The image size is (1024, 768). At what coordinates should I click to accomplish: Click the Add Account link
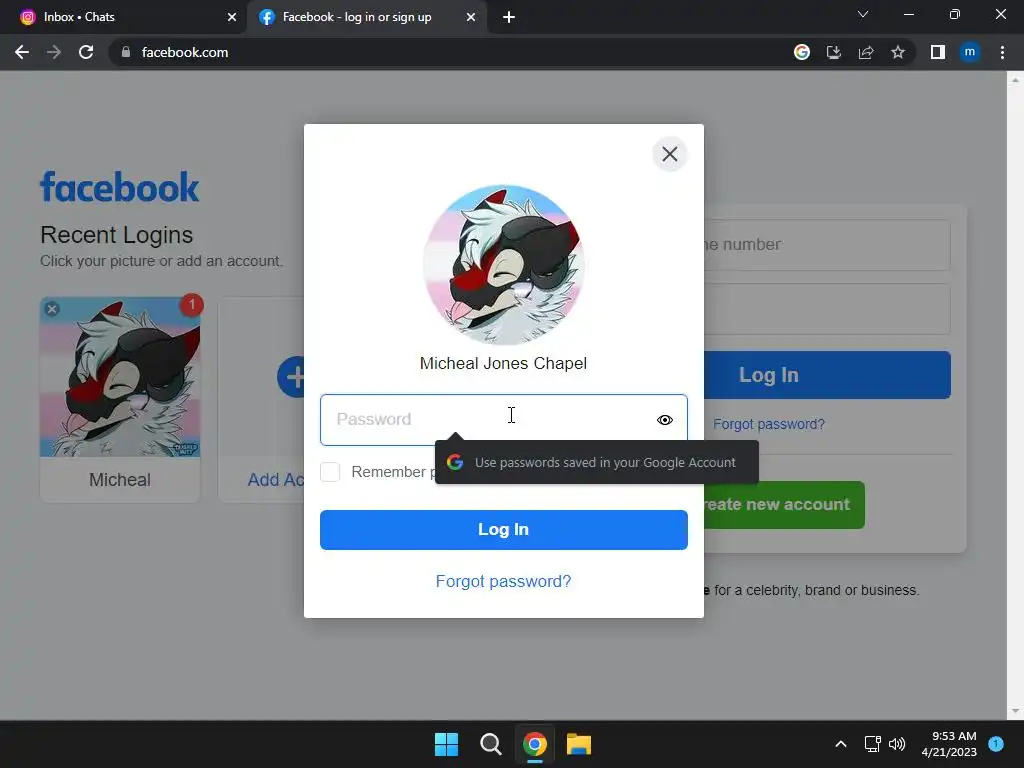coord(276,480)
